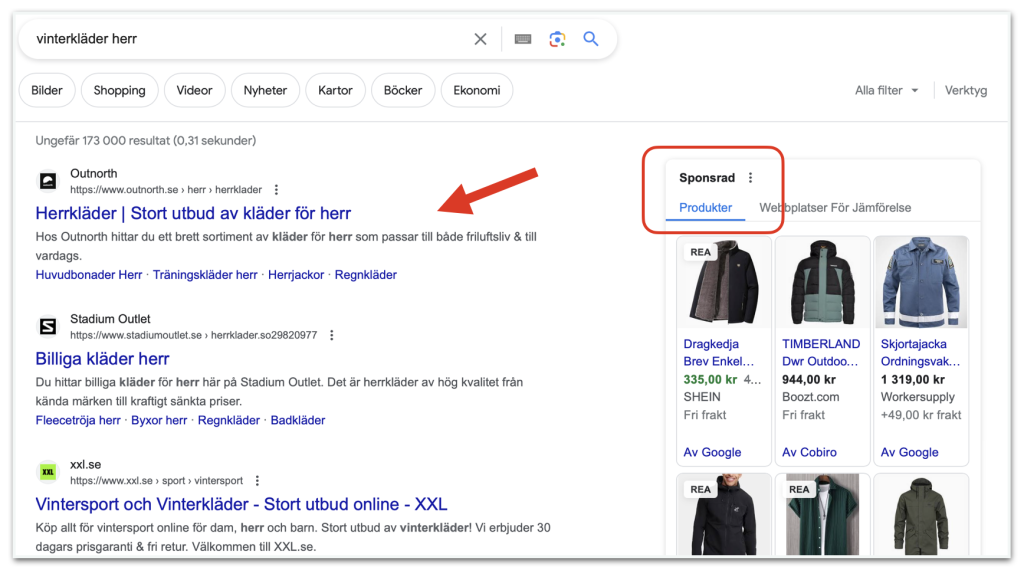Select the '1 319,00 kr' price
The height and width of the screenshot is (577, 1024).
click(912, 379)
